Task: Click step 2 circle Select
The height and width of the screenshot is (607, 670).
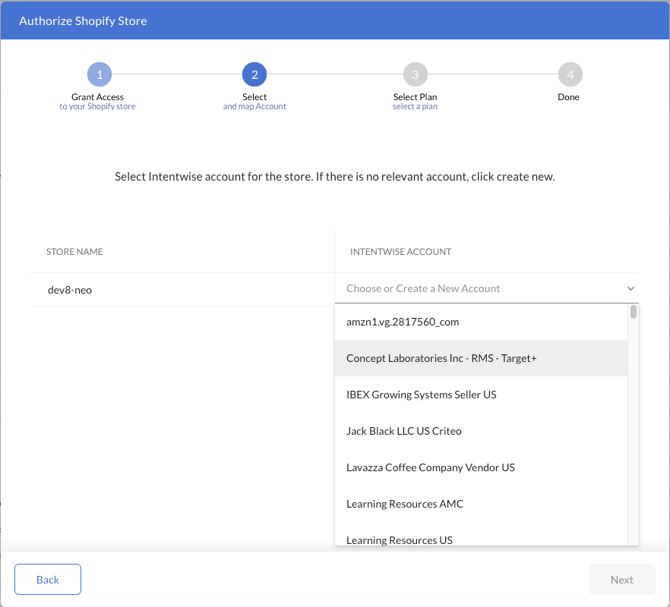Action: 254,74
